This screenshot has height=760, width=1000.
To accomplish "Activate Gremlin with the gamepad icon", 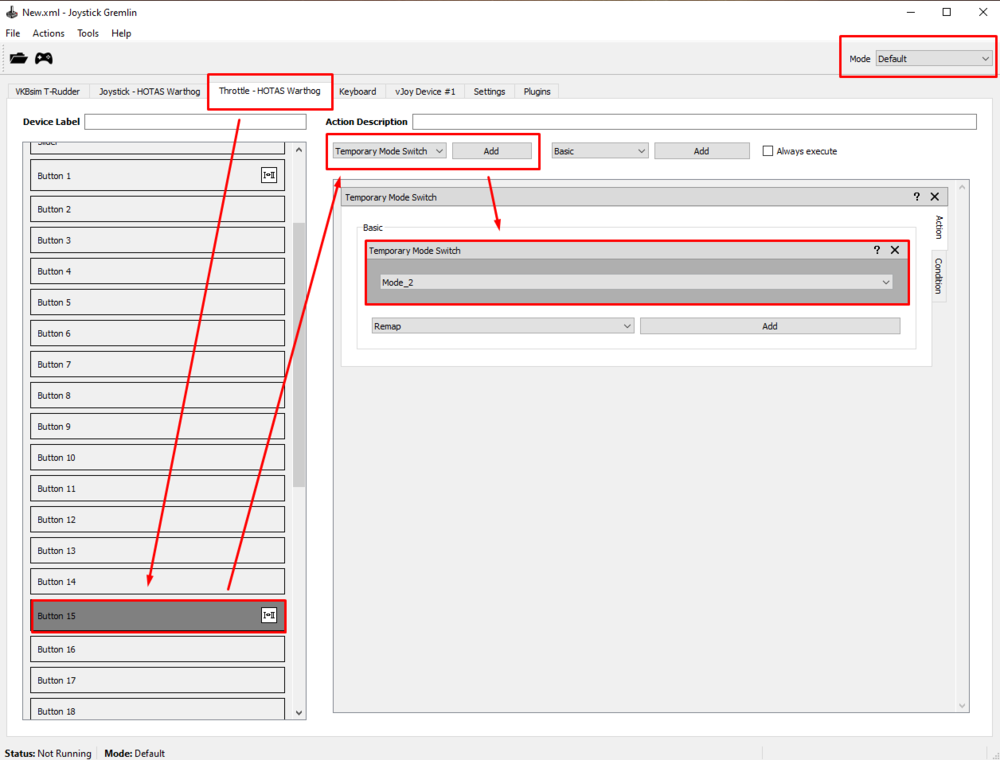I will [x=43, y=58].
